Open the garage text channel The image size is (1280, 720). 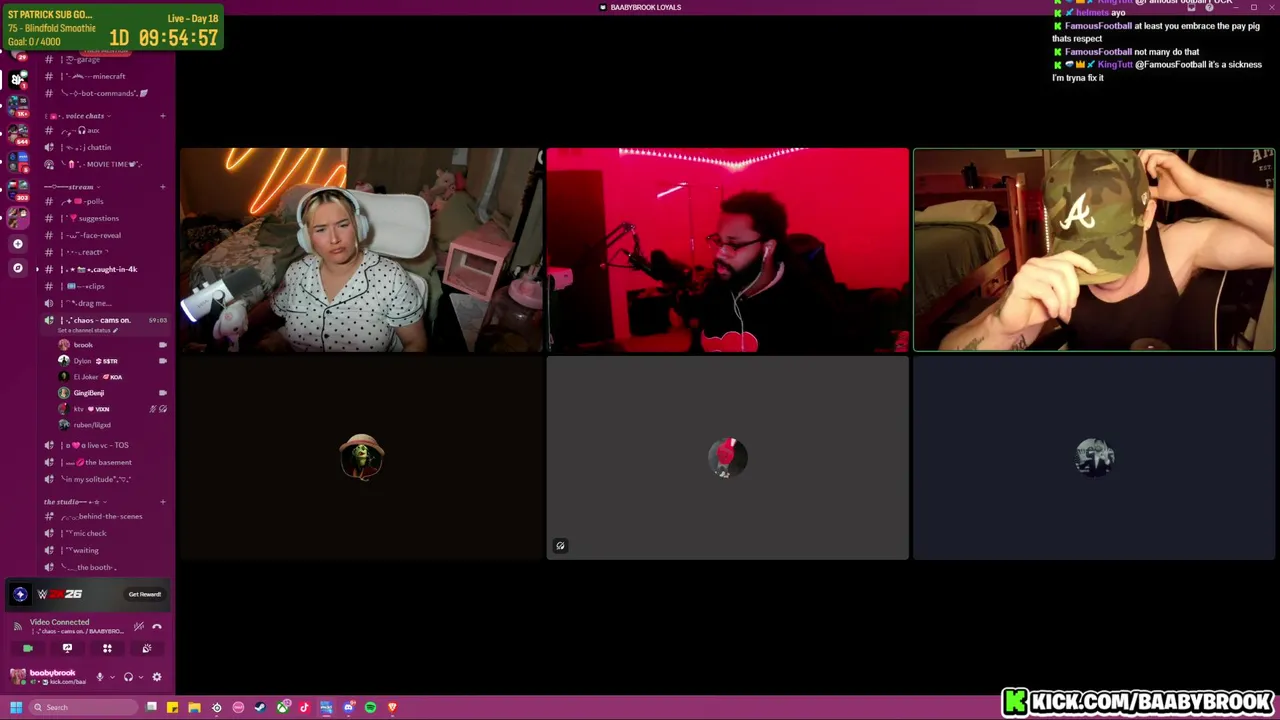[x=105, y=60]
